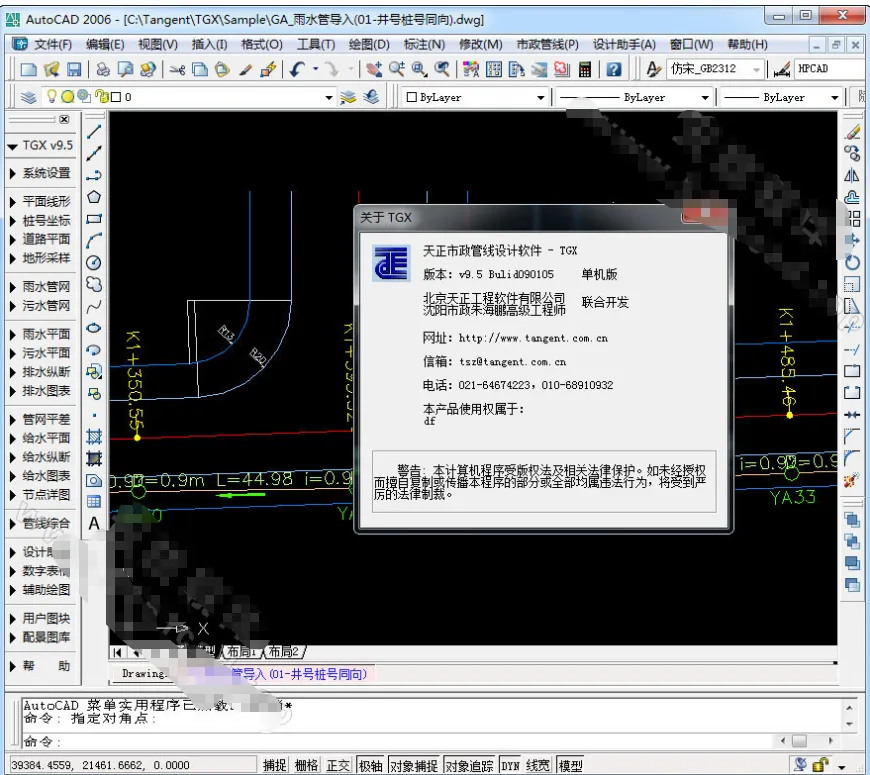Toggle 极轴 polar tracking
870x775 pixels.
click(x=370, y=766)
